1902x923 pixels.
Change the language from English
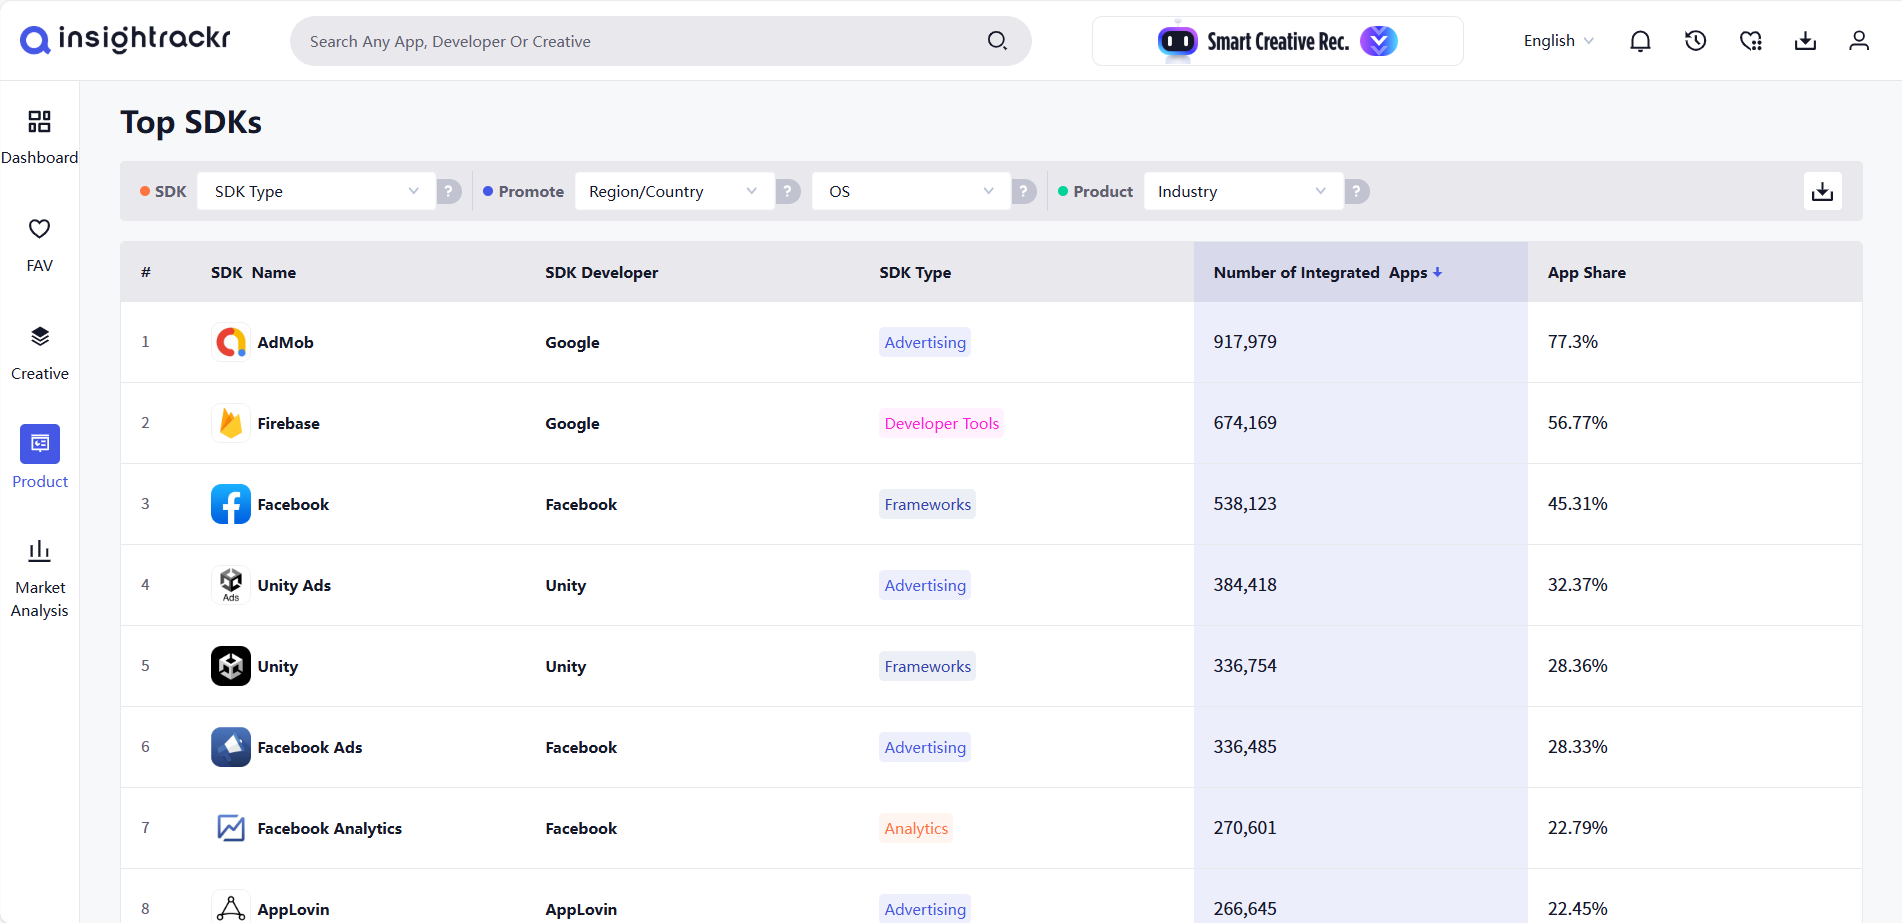click(x=1556, y=41)
